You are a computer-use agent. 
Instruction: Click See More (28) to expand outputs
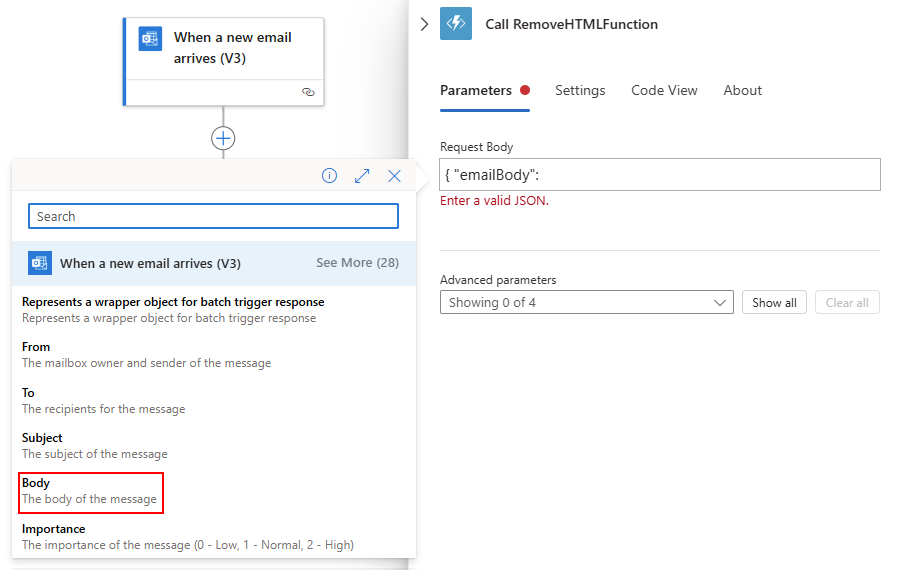(357, 263)
